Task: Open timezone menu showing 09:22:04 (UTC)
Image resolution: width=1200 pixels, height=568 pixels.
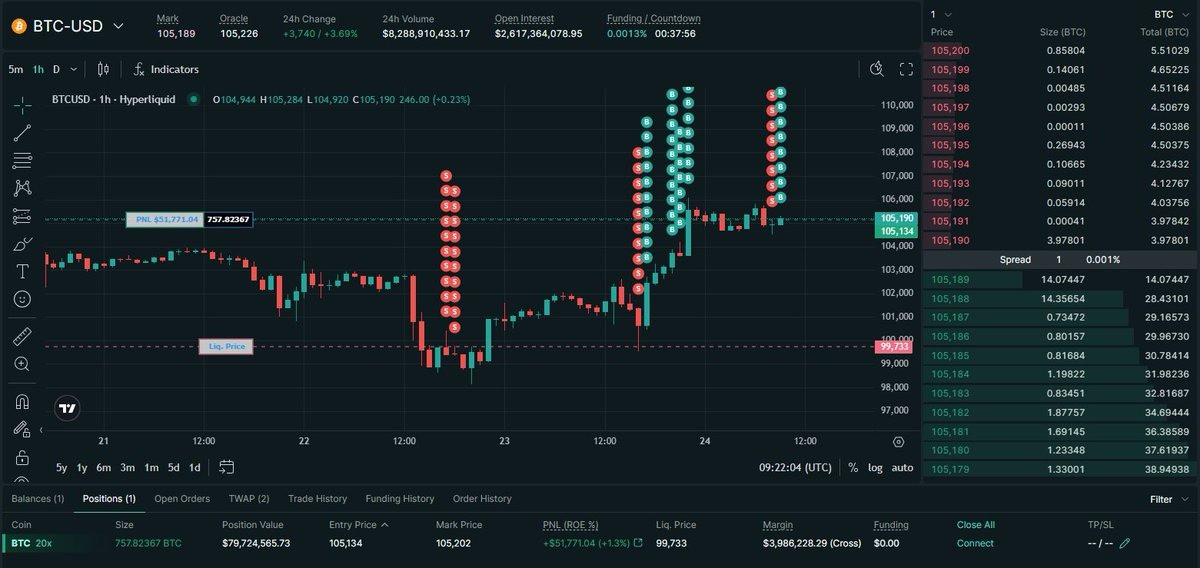Action: tap(795, 467)
